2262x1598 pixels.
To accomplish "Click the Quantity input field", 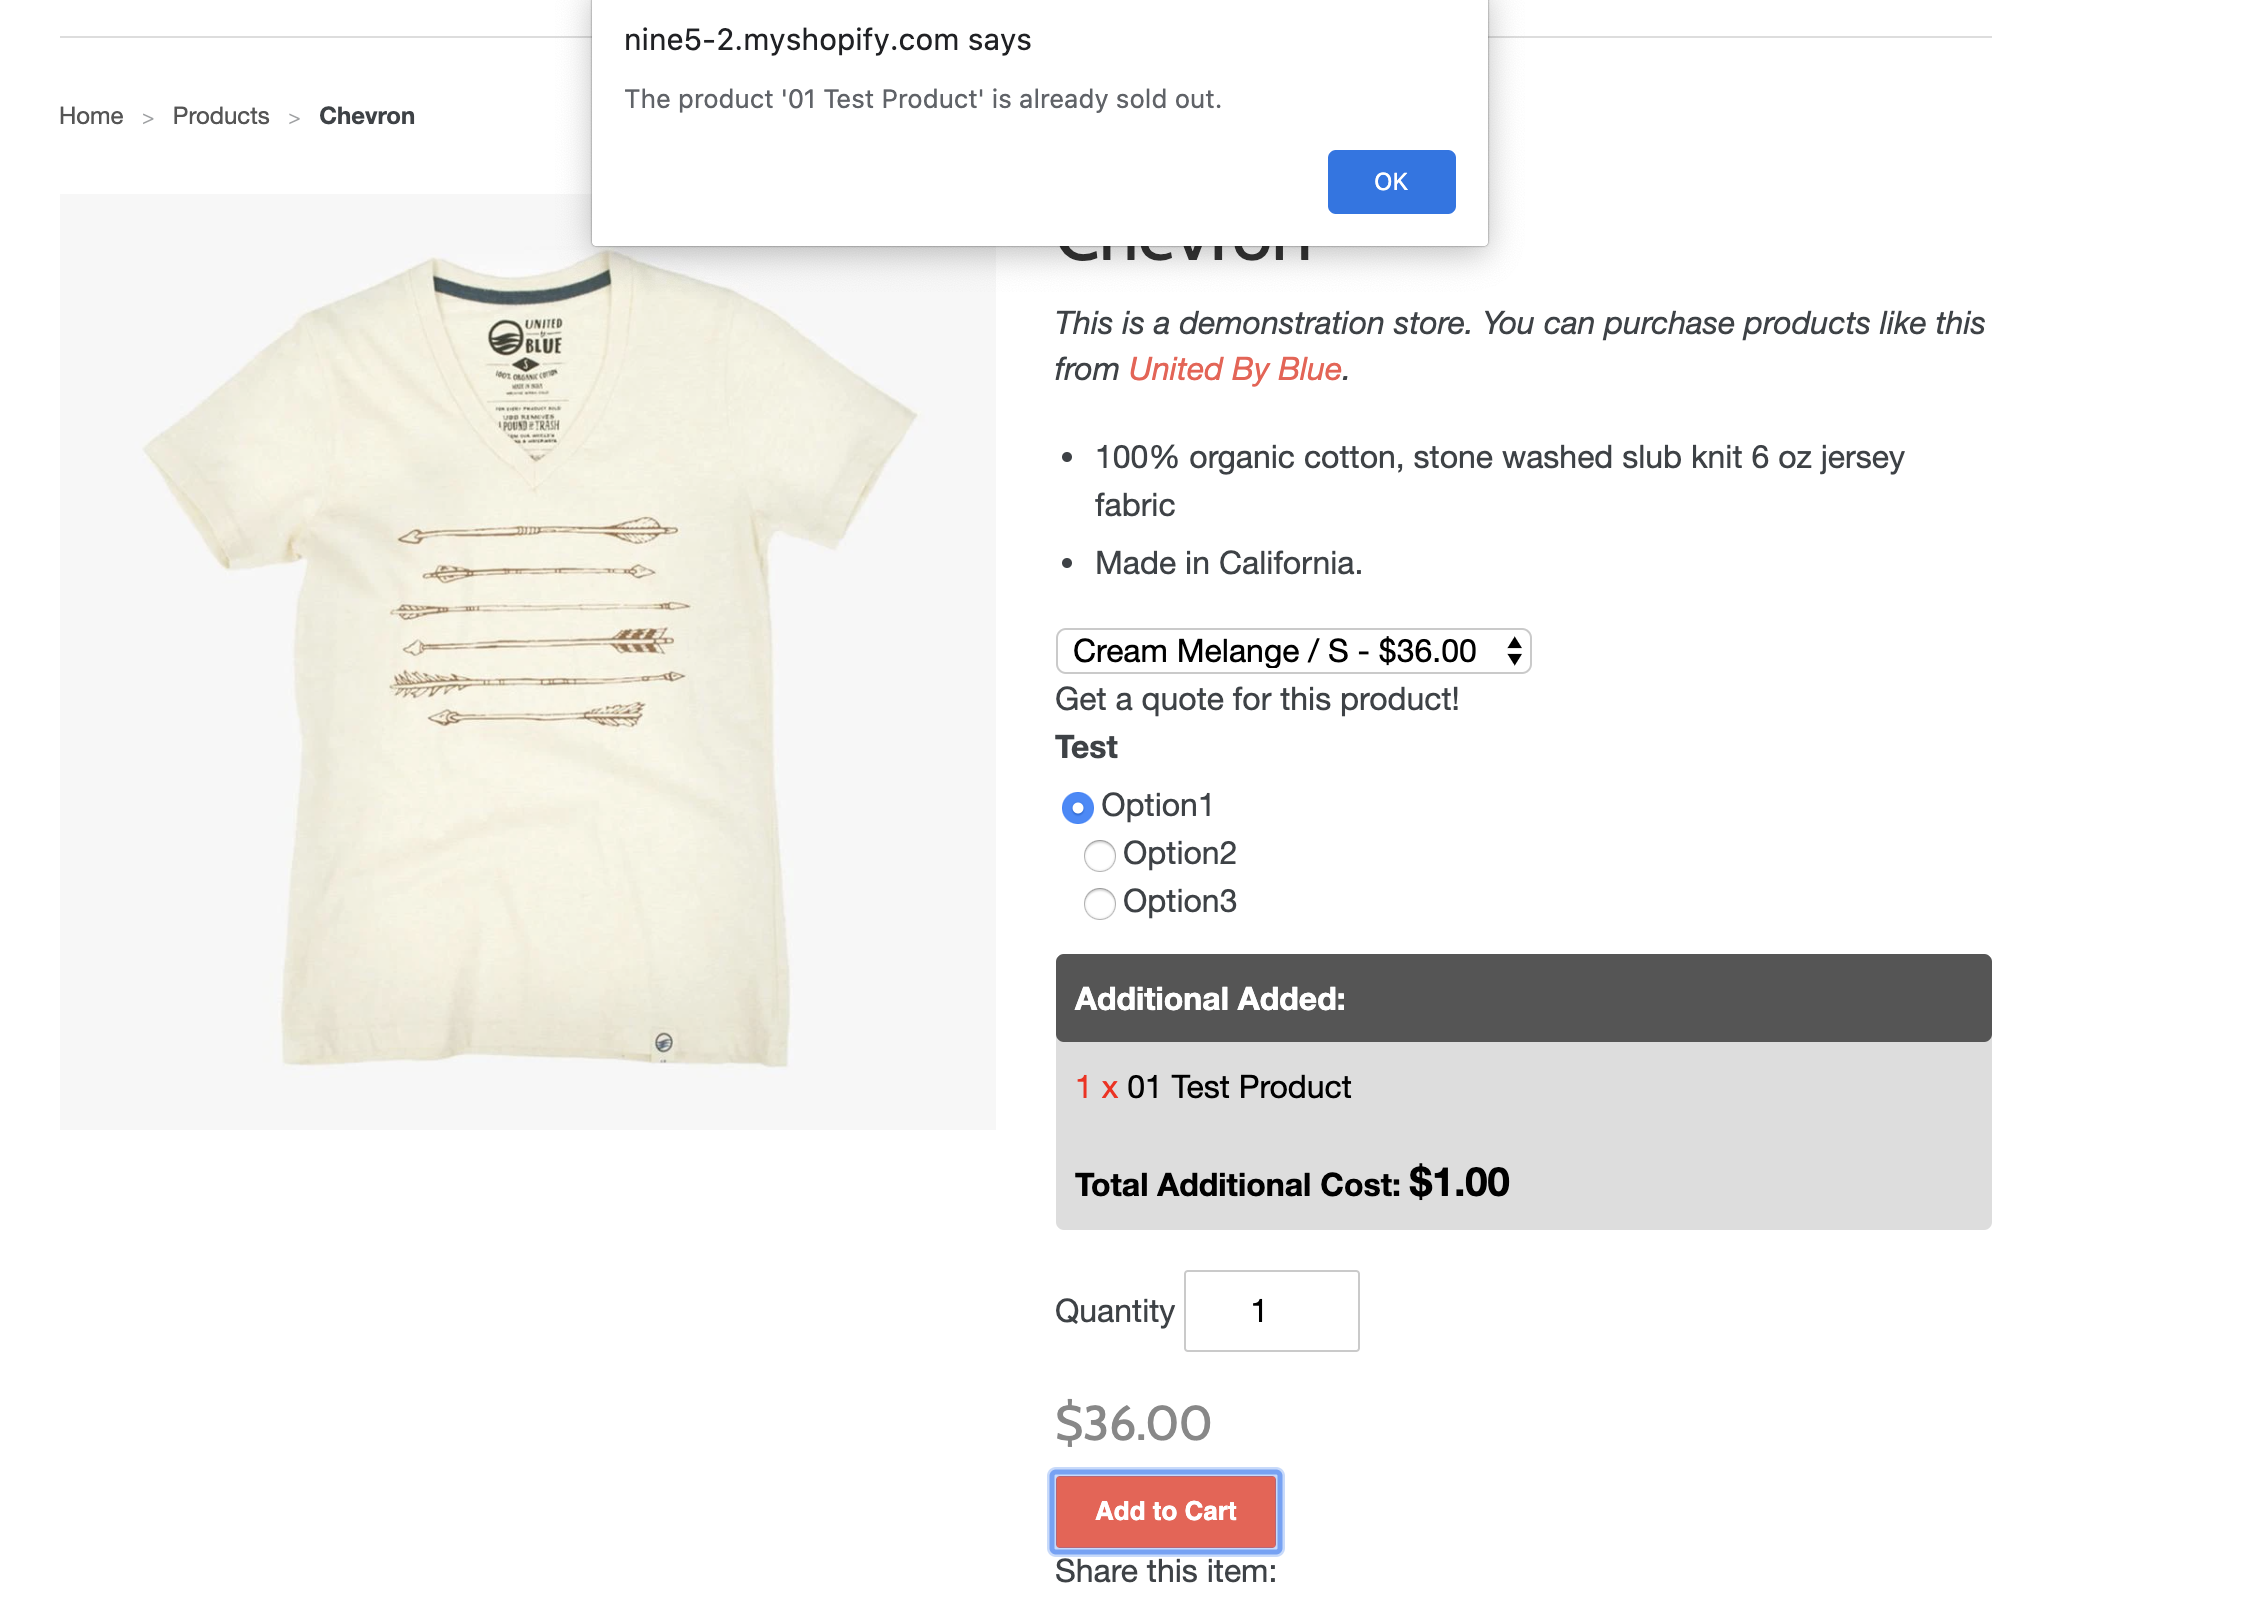I will click(1271, 1310).
